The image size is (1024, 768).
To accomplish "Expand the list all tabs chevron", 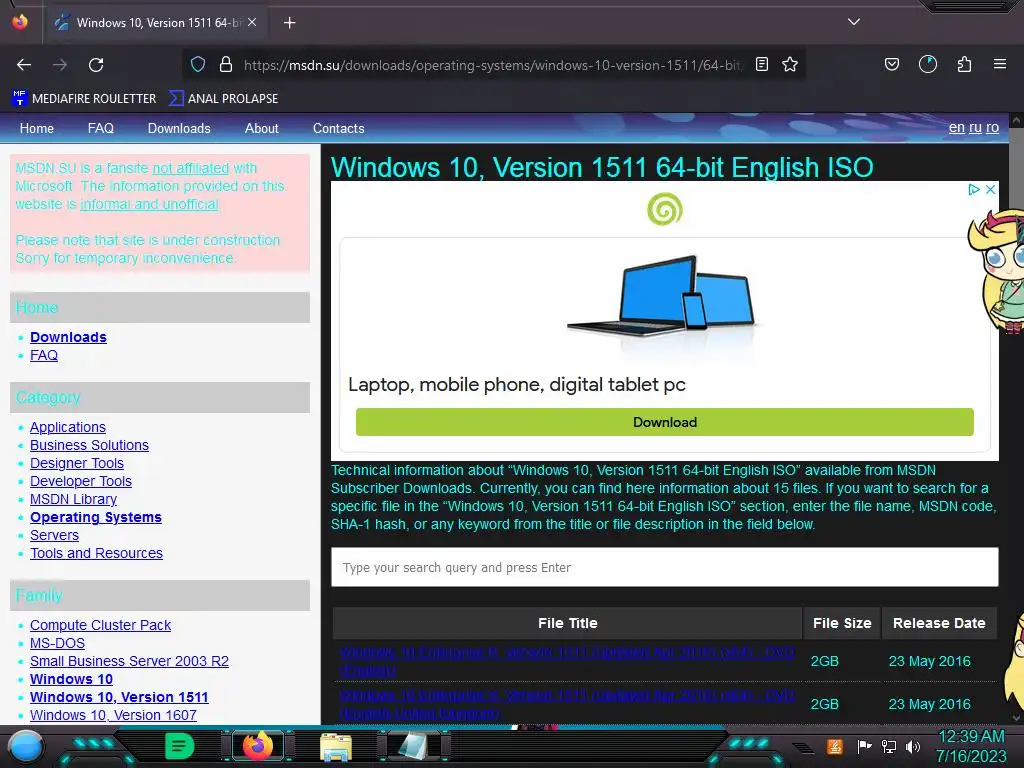I will 854,22.
